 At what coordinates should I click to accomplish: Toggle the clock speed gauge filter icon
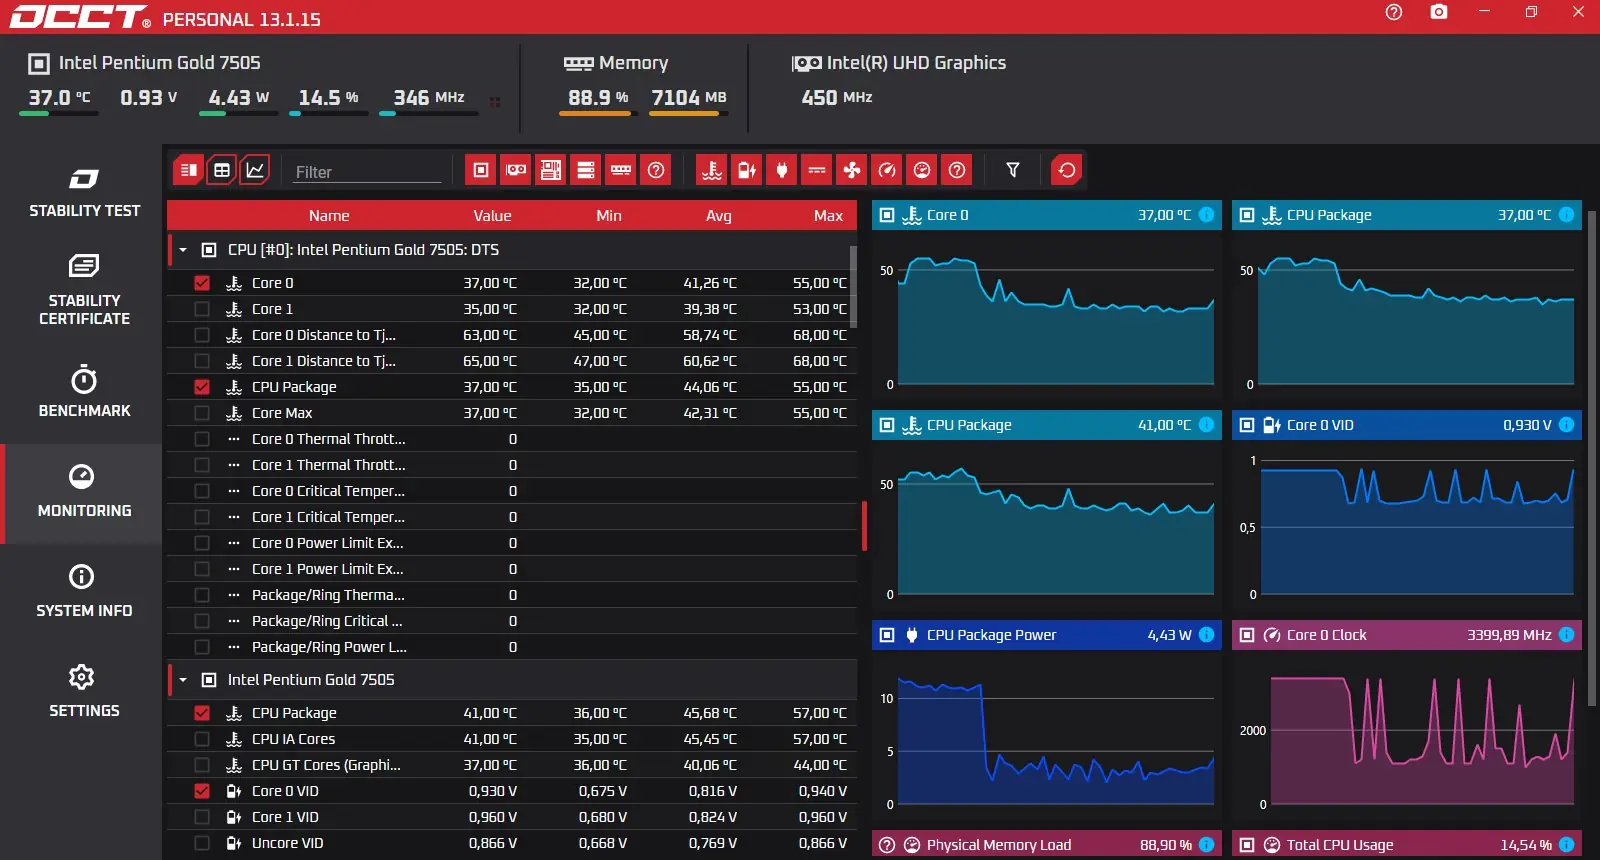887,170
